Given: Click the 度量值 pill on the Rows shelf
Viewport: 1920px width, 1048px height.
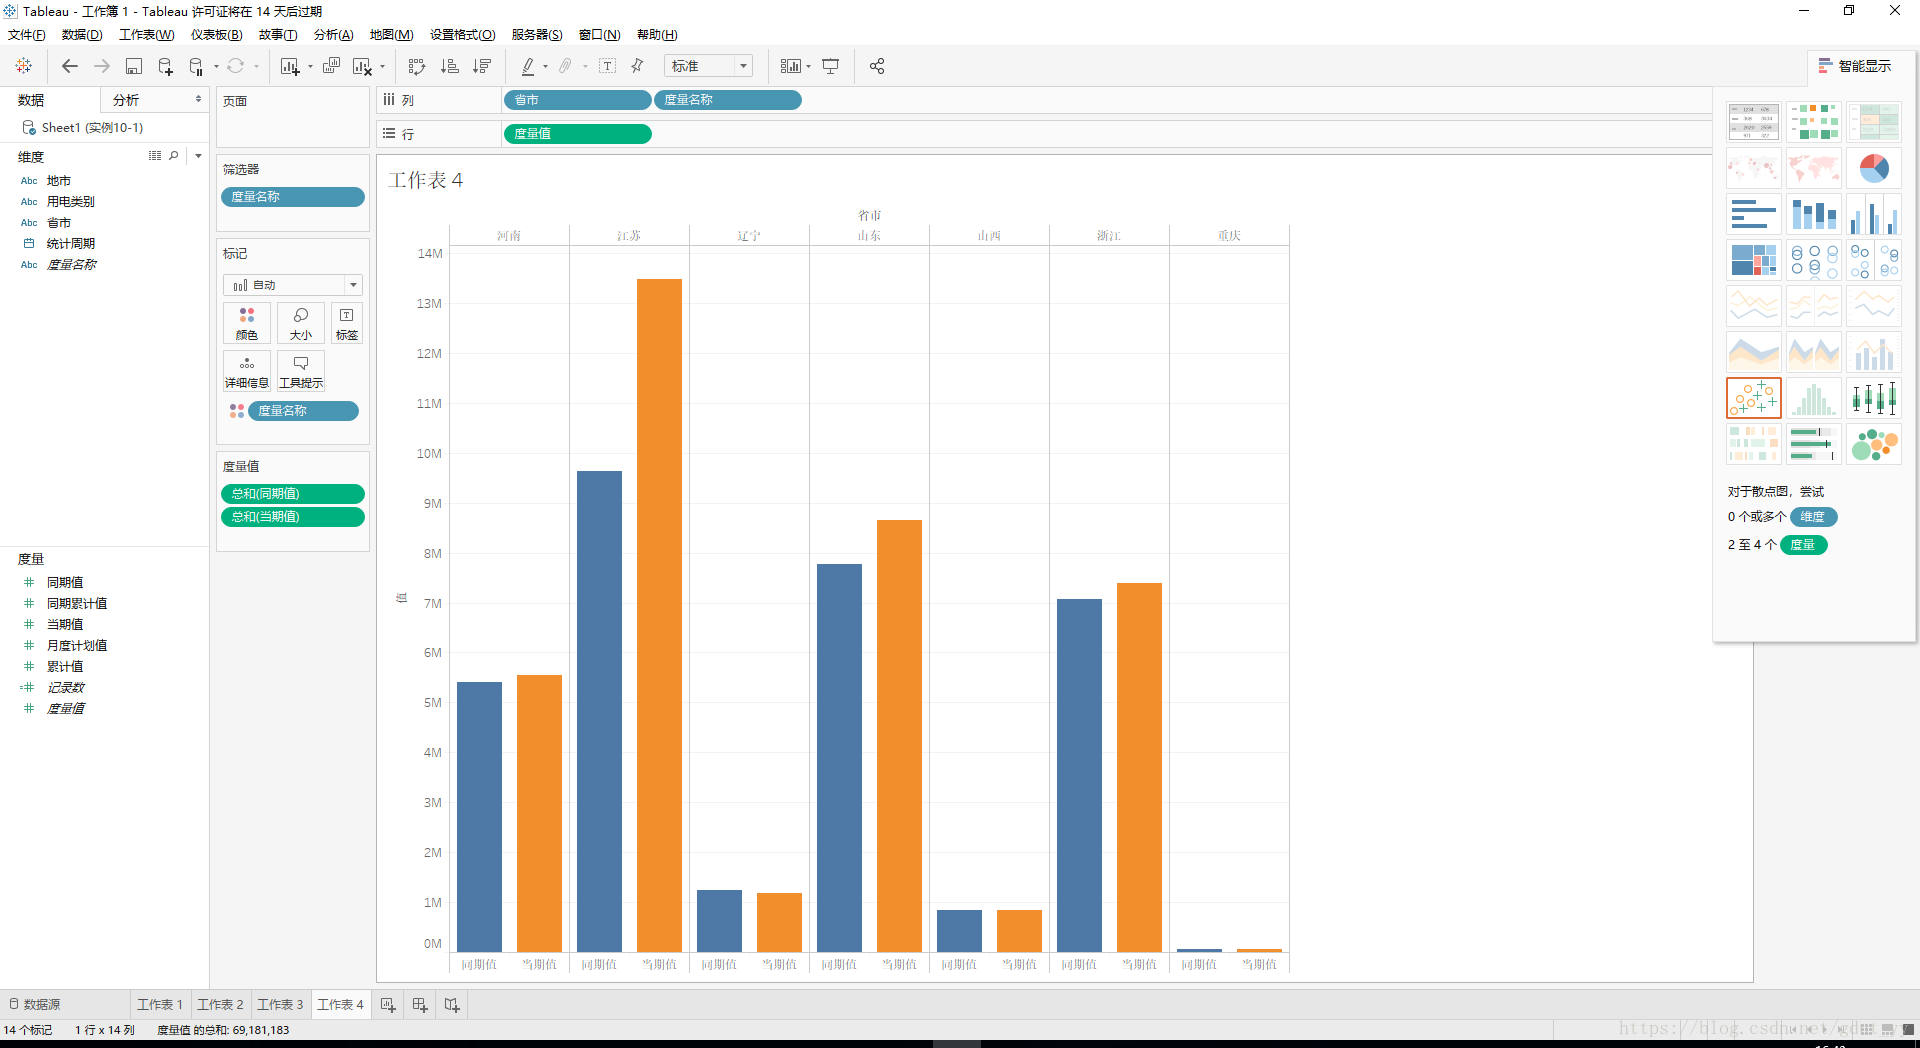Looking at the screenshot, I should click(x=577, y=134).
